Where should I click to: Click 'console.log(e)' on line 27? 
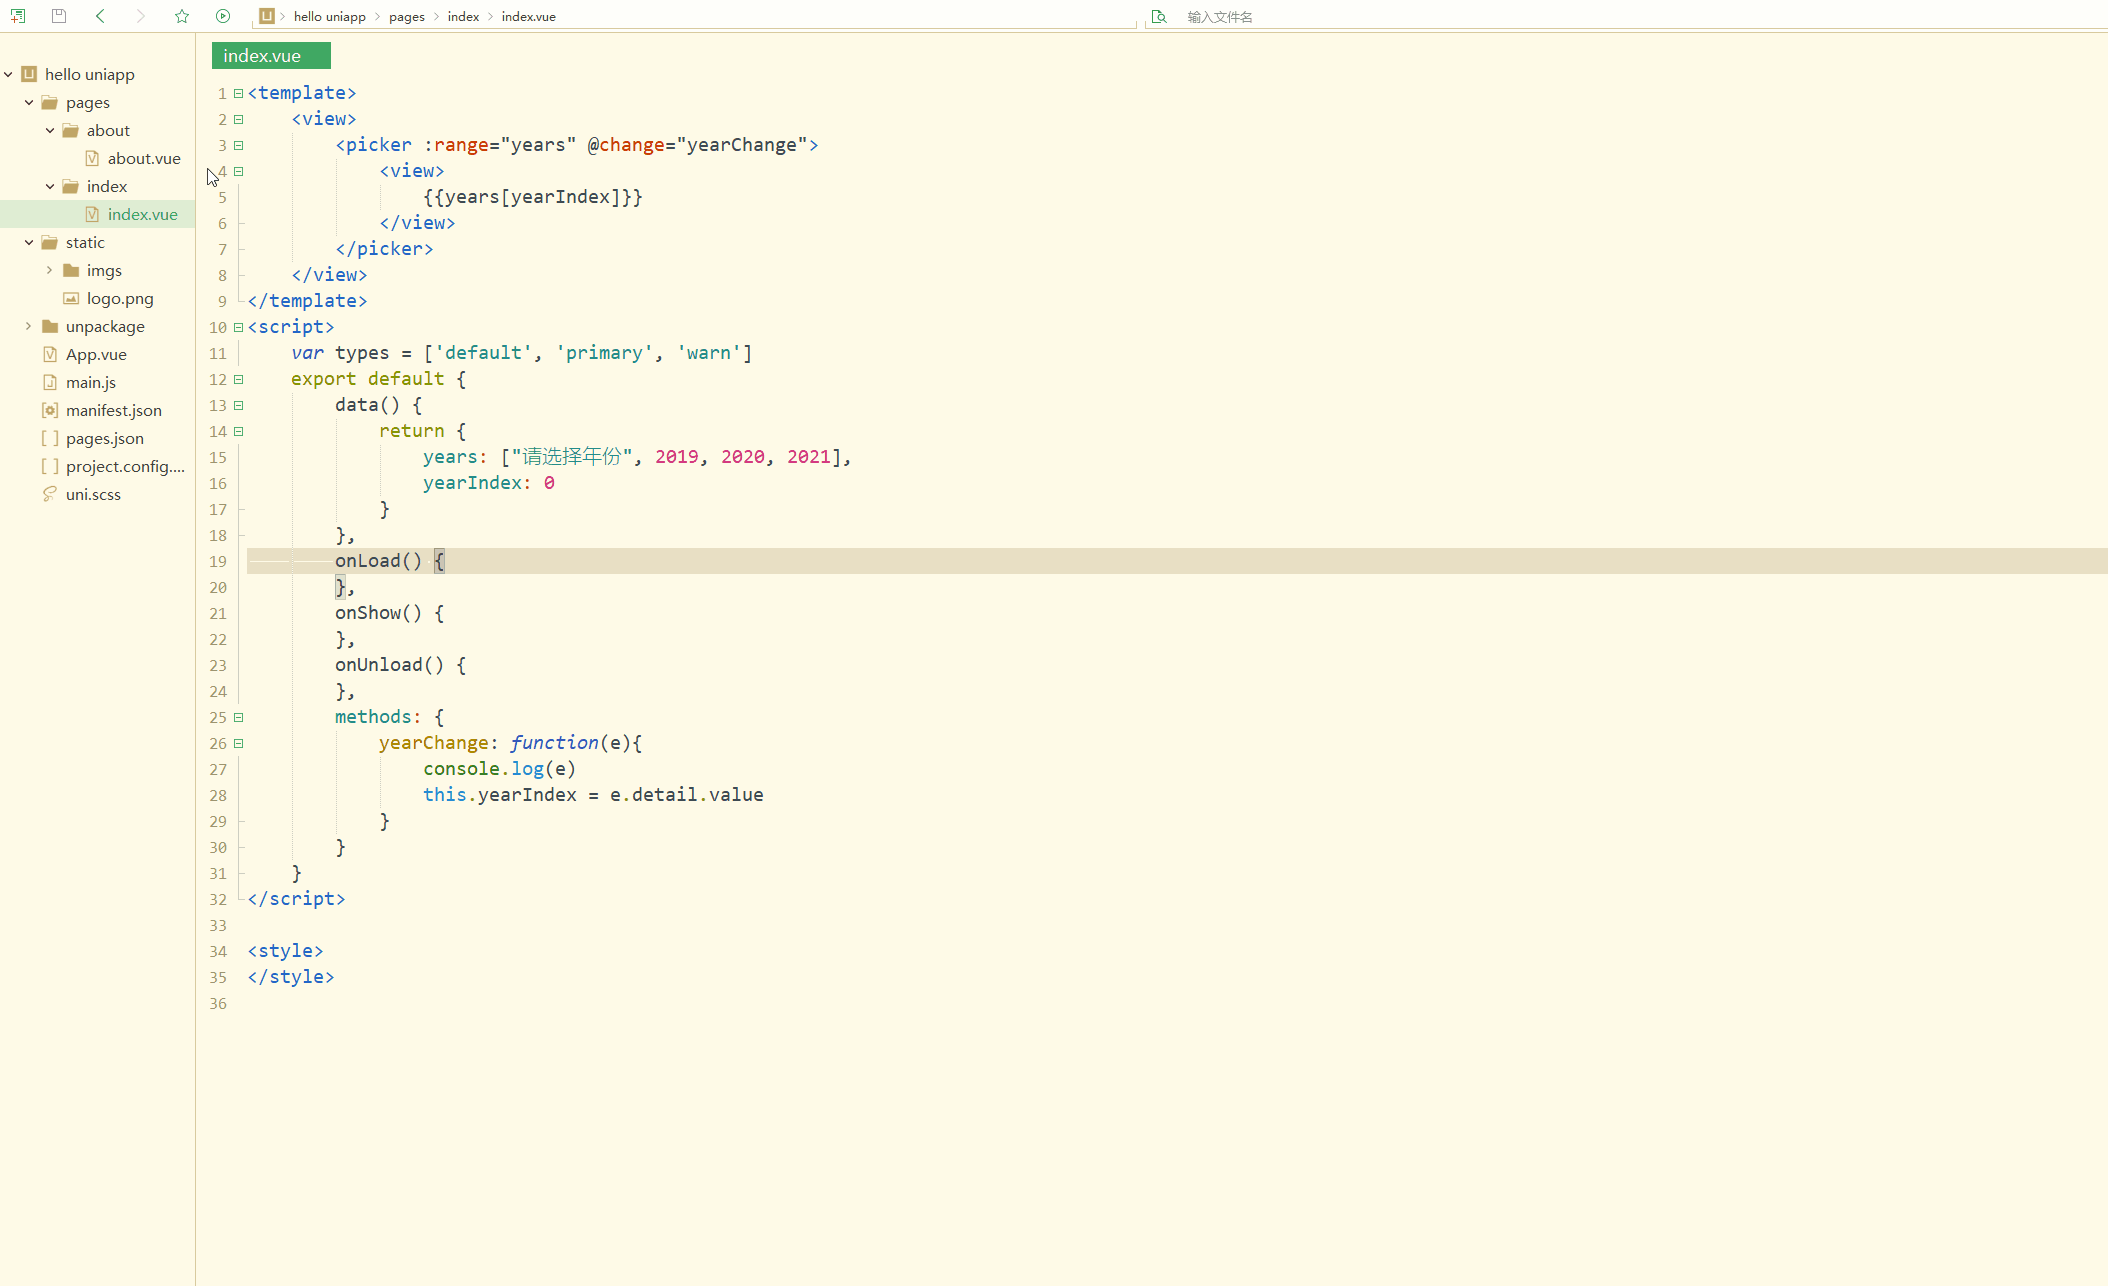pyautogui.click(x=500, y=769)
